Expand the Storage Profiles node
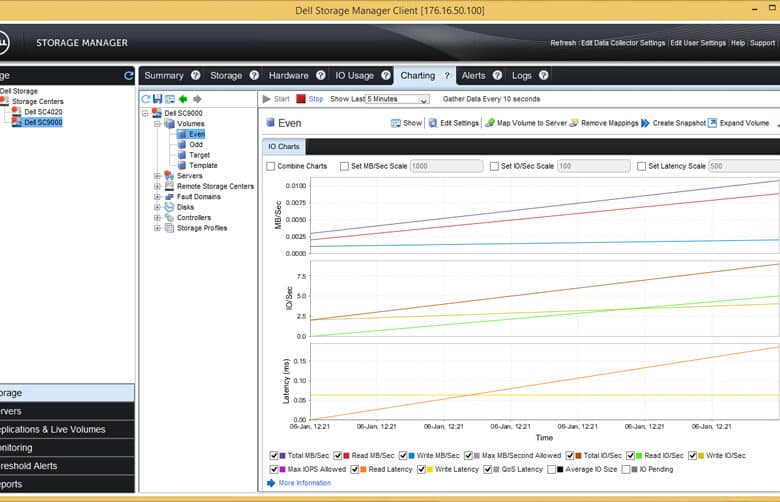This screenshot has height=502, width=780. pos(157,228)
